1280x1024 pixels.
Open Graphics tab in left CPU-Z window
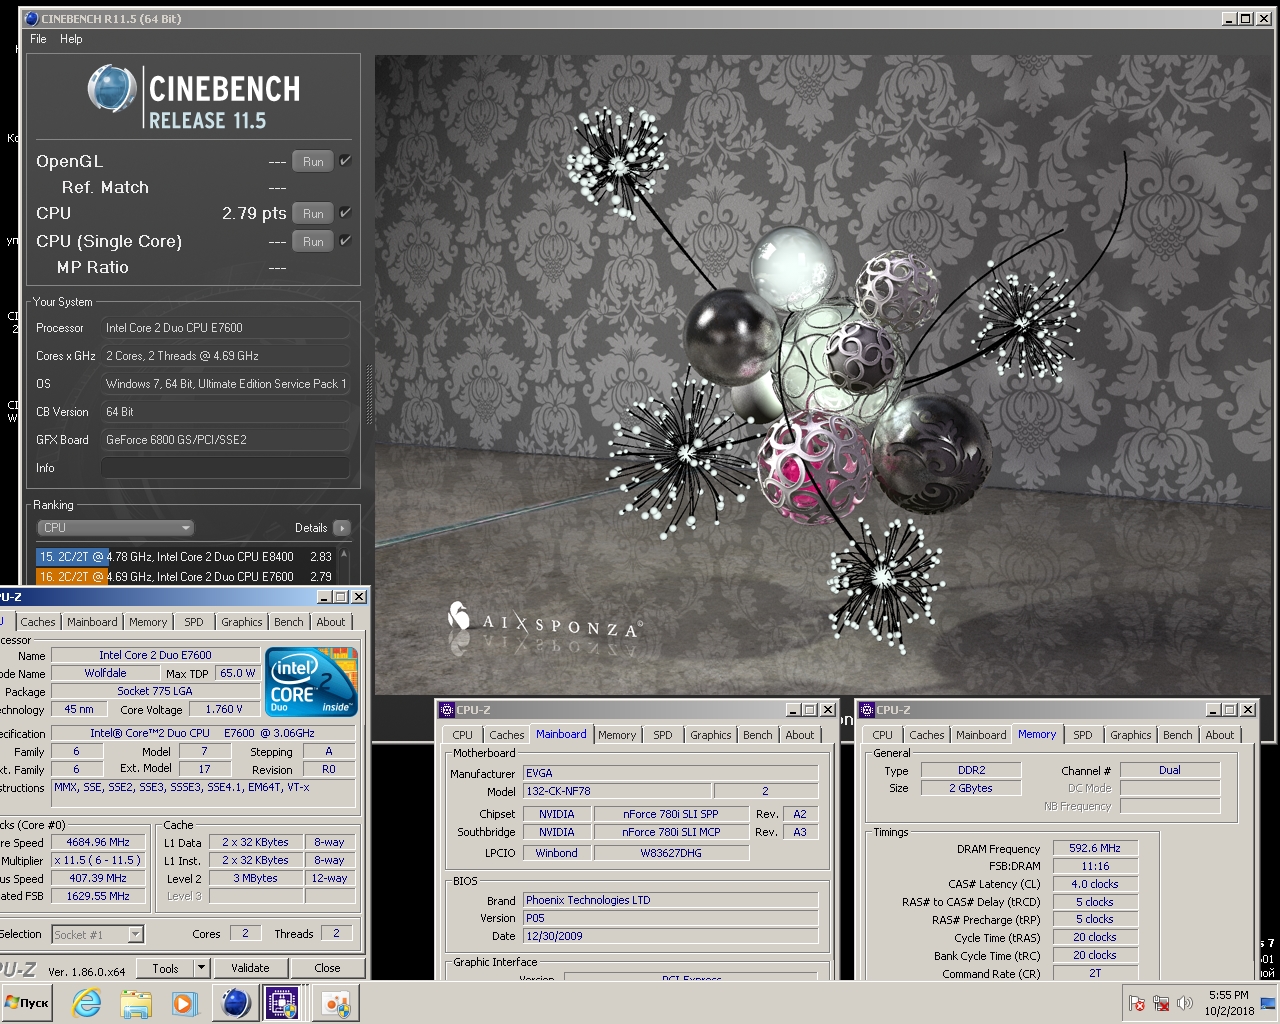click(242, 622)
